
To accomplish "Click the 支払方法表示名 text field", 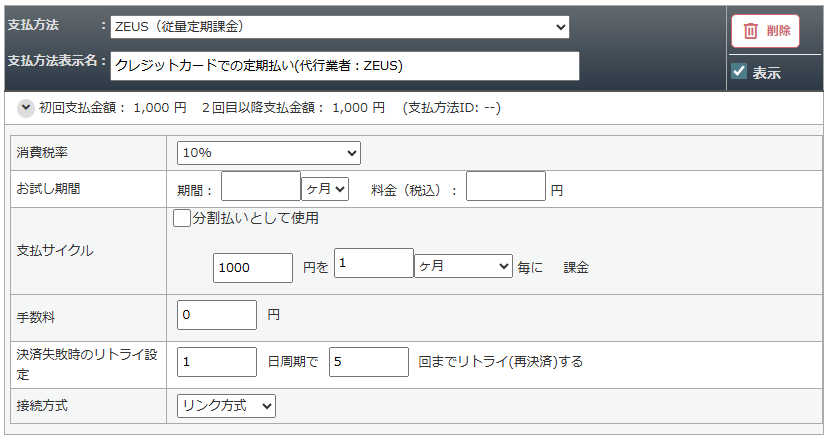I will point(345,66).
